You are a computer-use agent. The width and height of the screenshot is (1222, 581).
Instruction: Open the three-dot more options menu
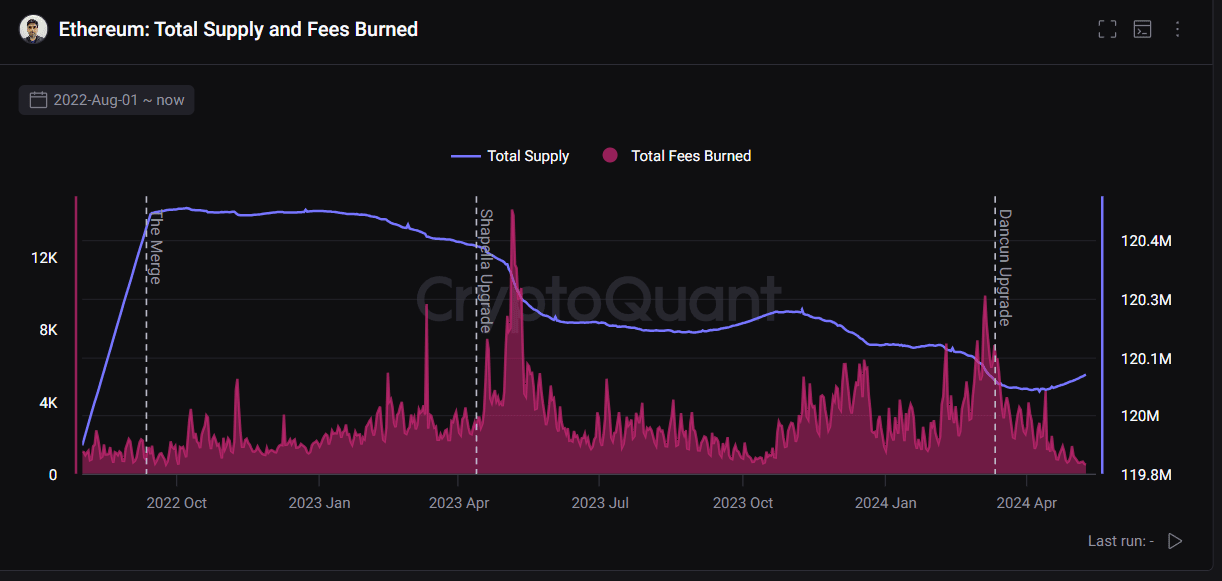(1177, 29)
